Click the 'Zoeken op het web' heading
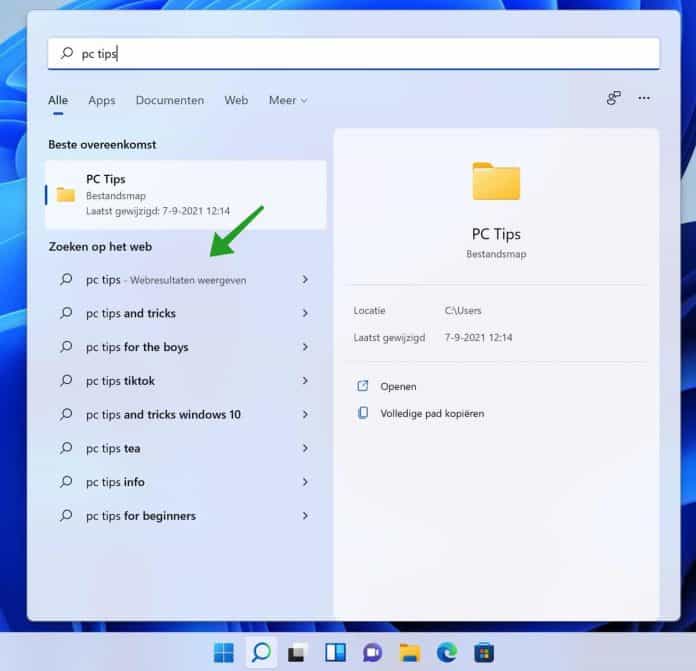The width and height of the screenshot is (696, 671). [100, 247]
